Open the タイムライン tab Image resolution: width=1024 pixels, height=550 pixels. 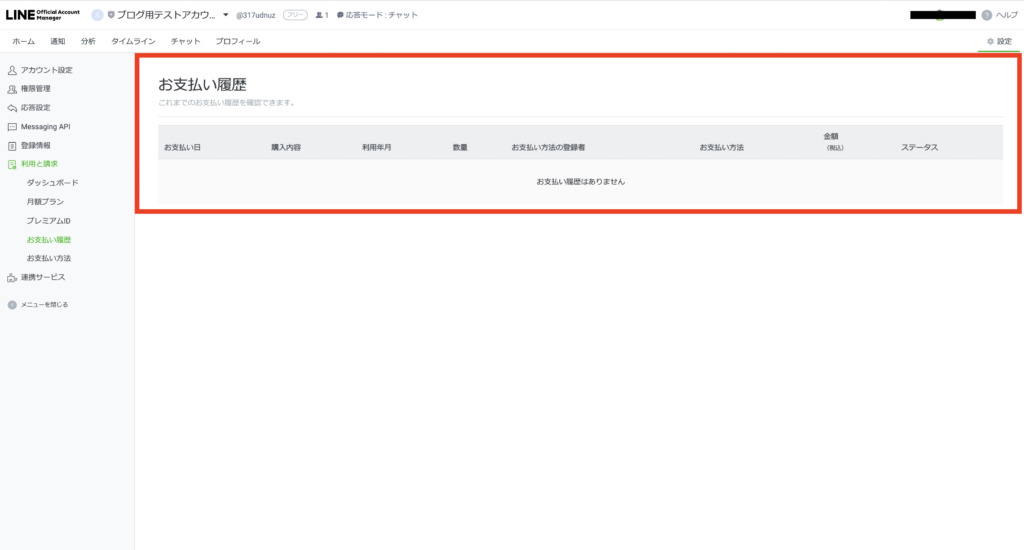point(133,41)
